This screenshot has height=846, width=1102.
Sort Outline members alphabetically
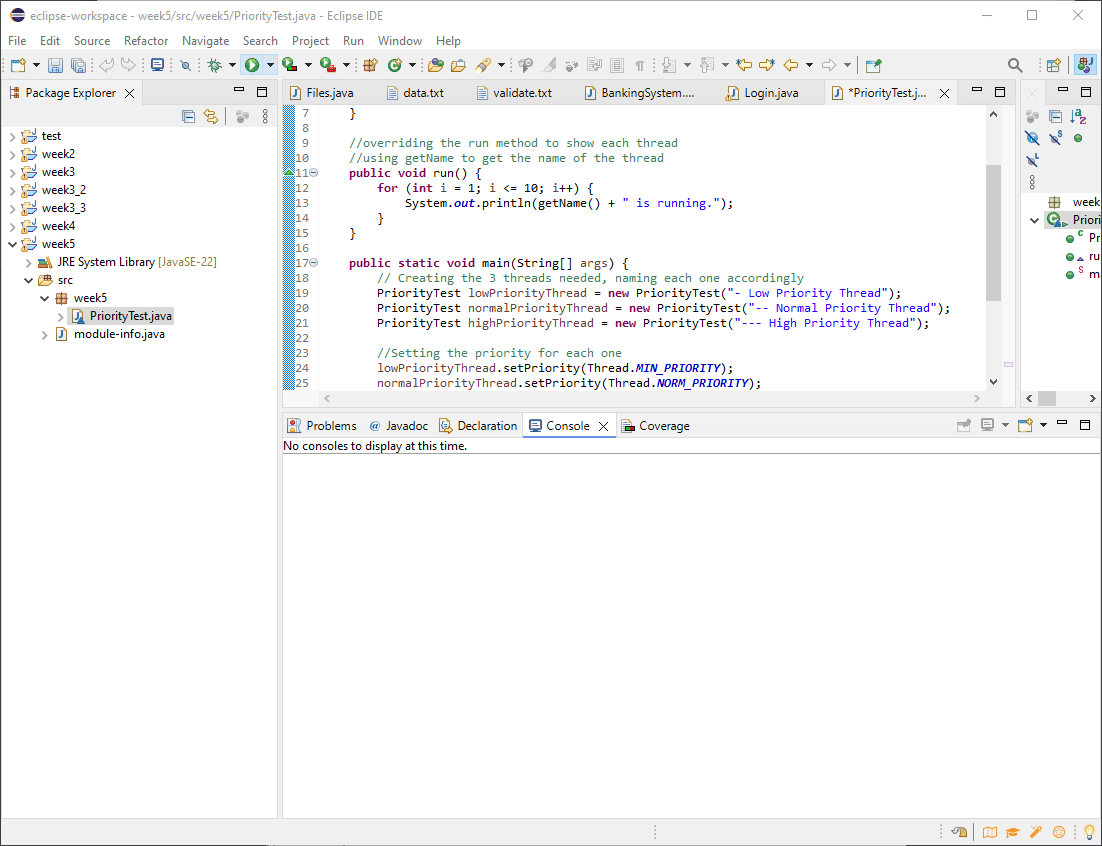1078,116
